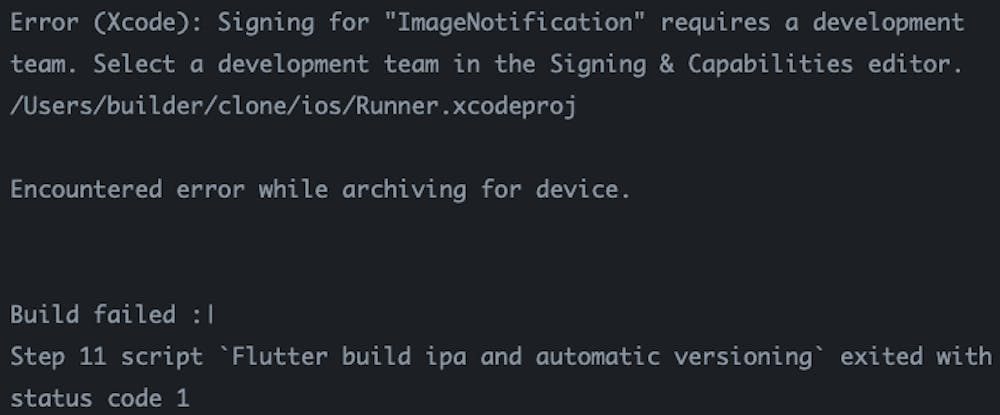Click the "Encountered error" text
The height and width of the screenshot is (415, 1000).
pyautogui.click(x=127, y=189)
